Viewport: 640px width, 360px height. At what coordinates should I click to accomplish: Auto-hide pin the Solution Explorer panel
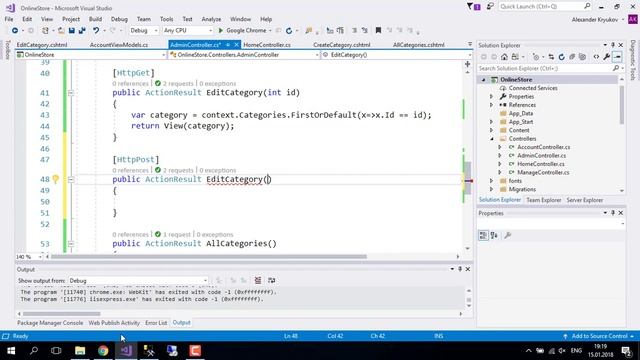point(613,45)
